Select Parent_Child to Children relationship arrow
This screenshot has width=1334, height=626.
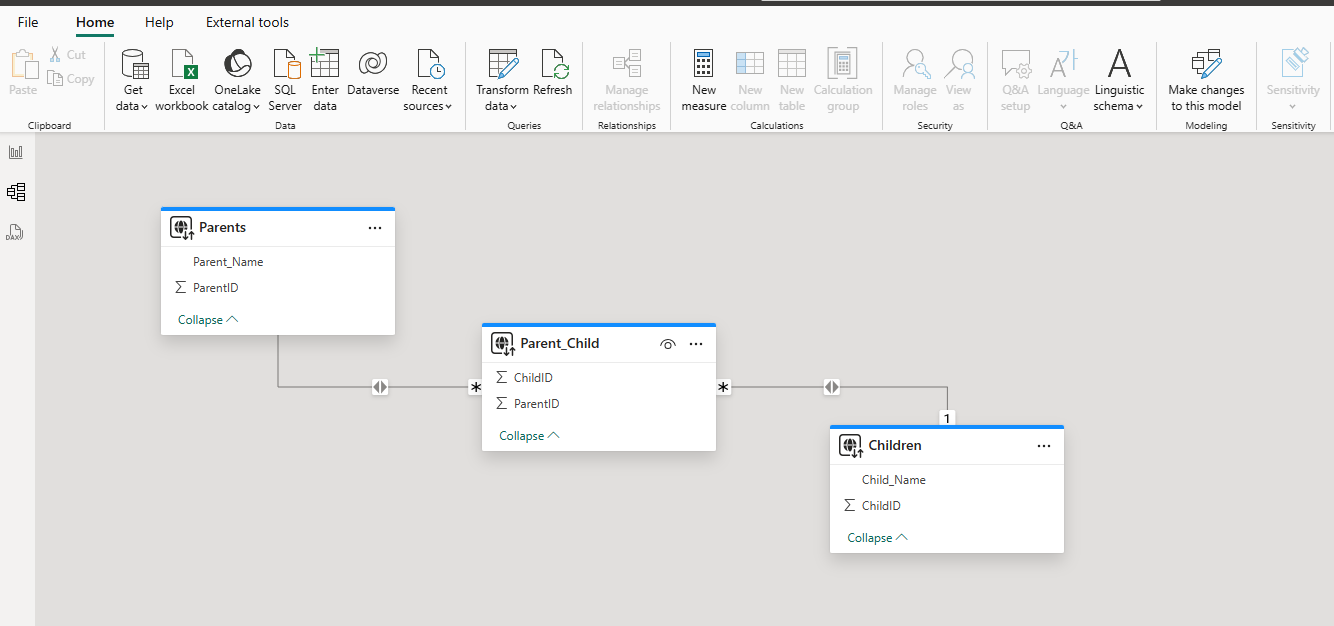[832, 387]
